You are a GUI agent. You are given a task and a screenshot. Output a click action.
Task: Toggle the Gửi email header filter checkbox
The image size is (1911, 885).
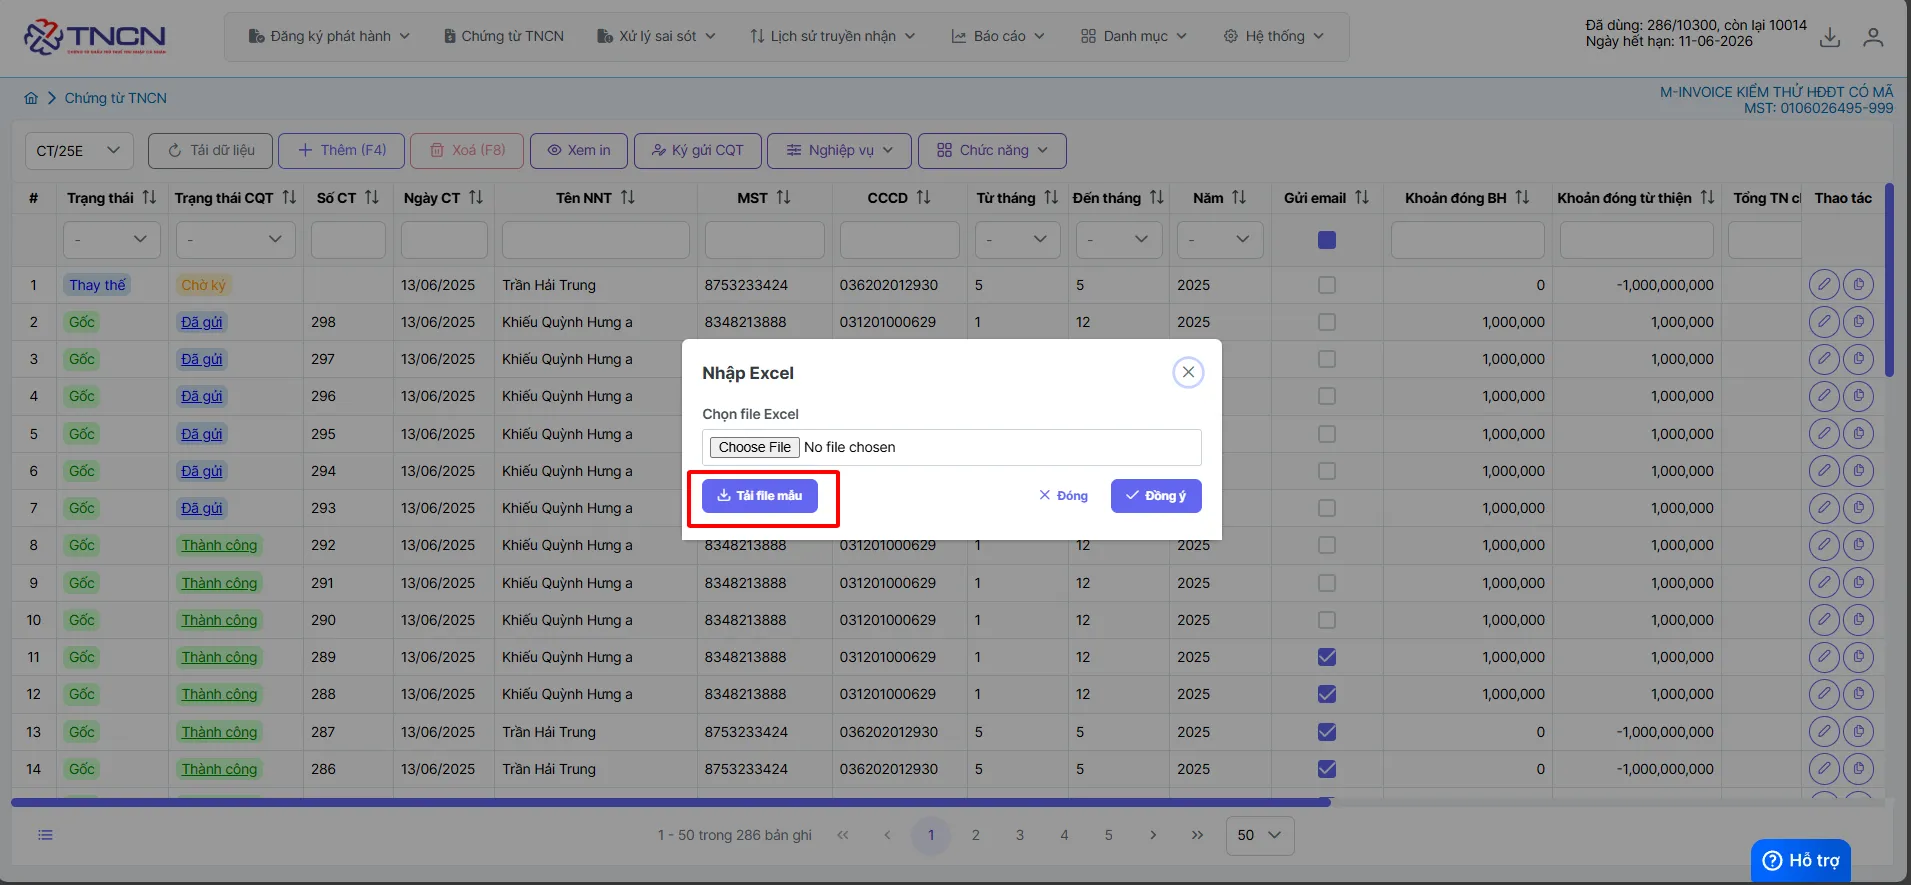1327,240
